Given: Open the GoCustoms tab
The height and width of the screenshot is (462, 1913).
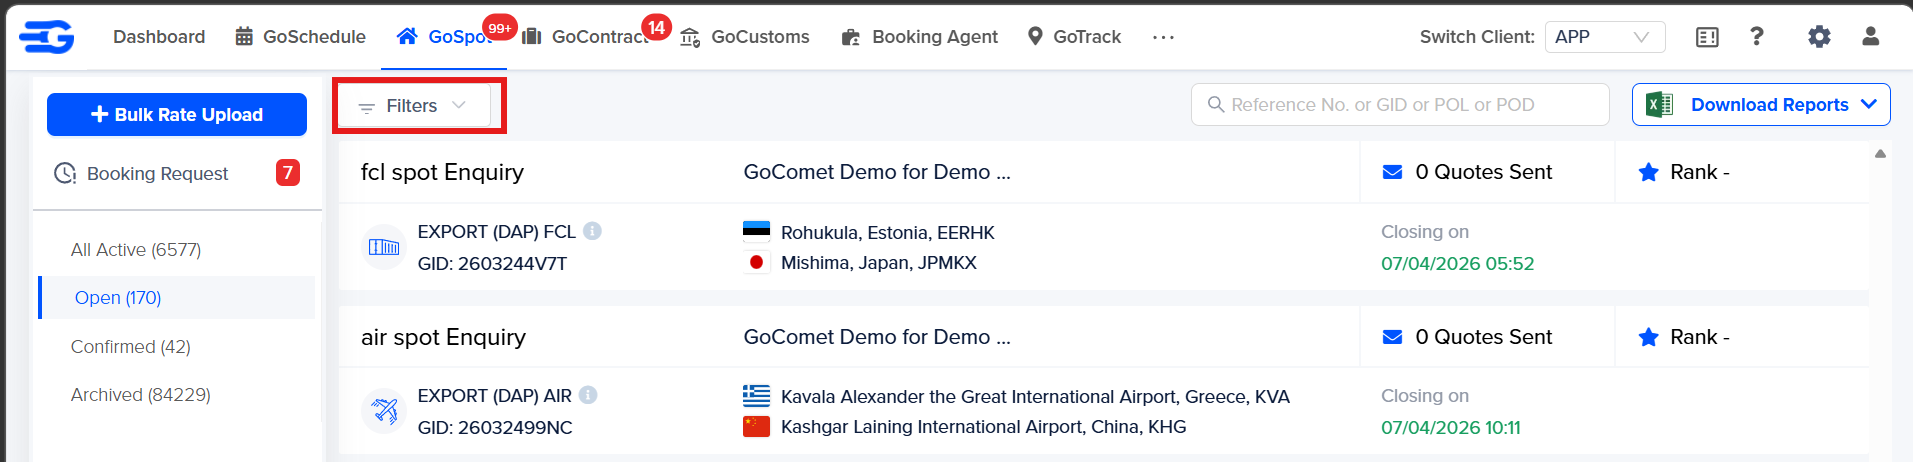Looking at the screenshot, I should point(745,37).
